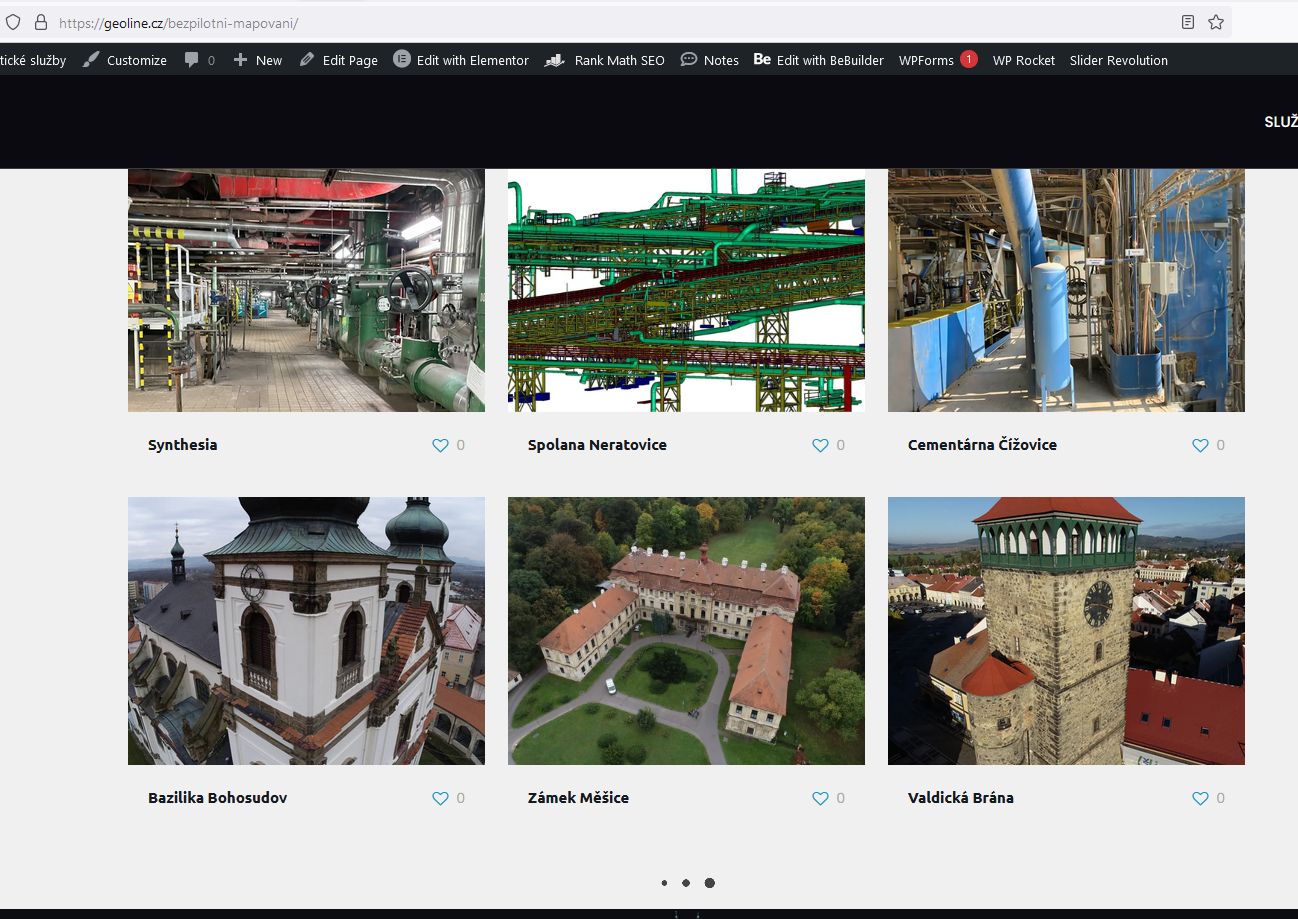1298x919 pixels.
Task: Open the Zámek Měšice title link
Action: click(x=578, y=798)
